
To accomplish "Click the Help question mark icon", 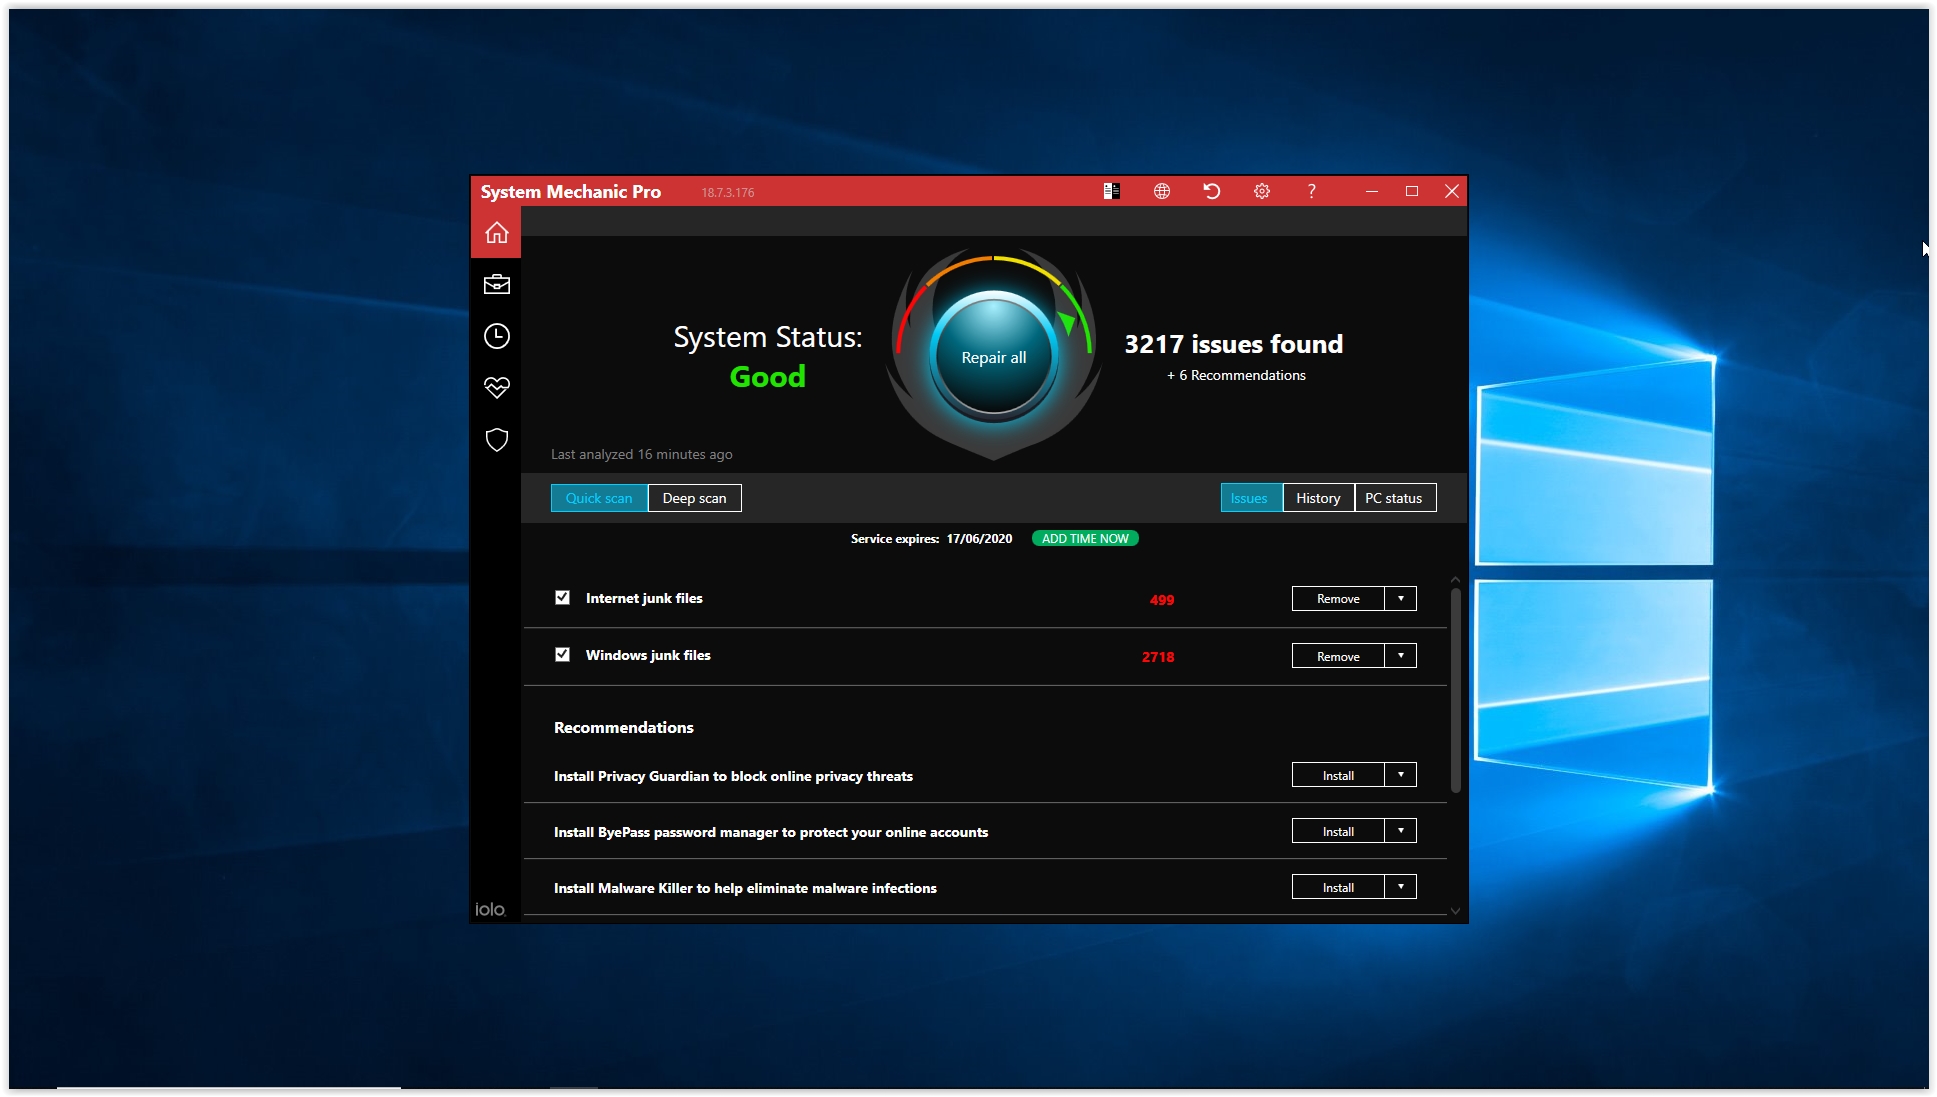I will click(x=1308, y=190).
